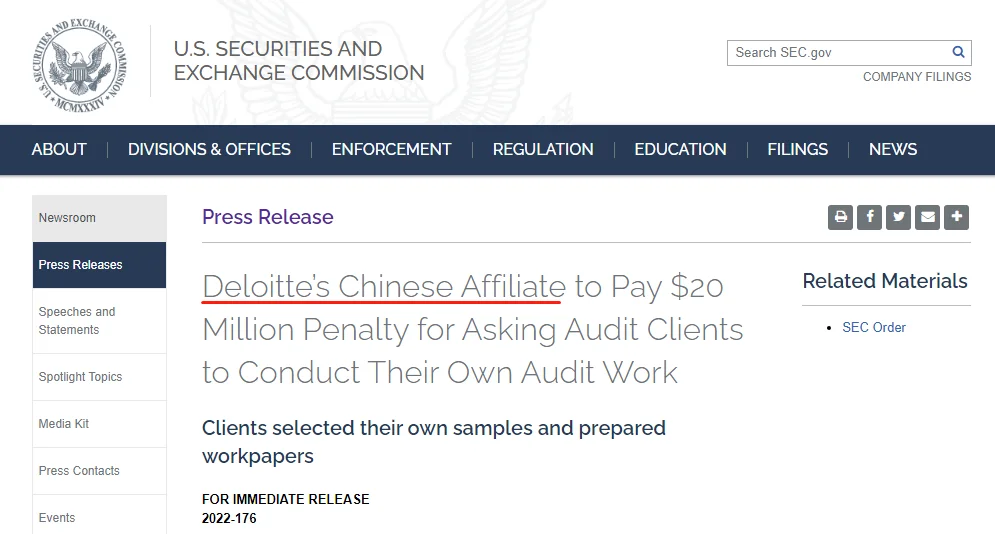Open the FILINGS menu
This screenshot has height=534, width=995.
(x=798, y=150)
